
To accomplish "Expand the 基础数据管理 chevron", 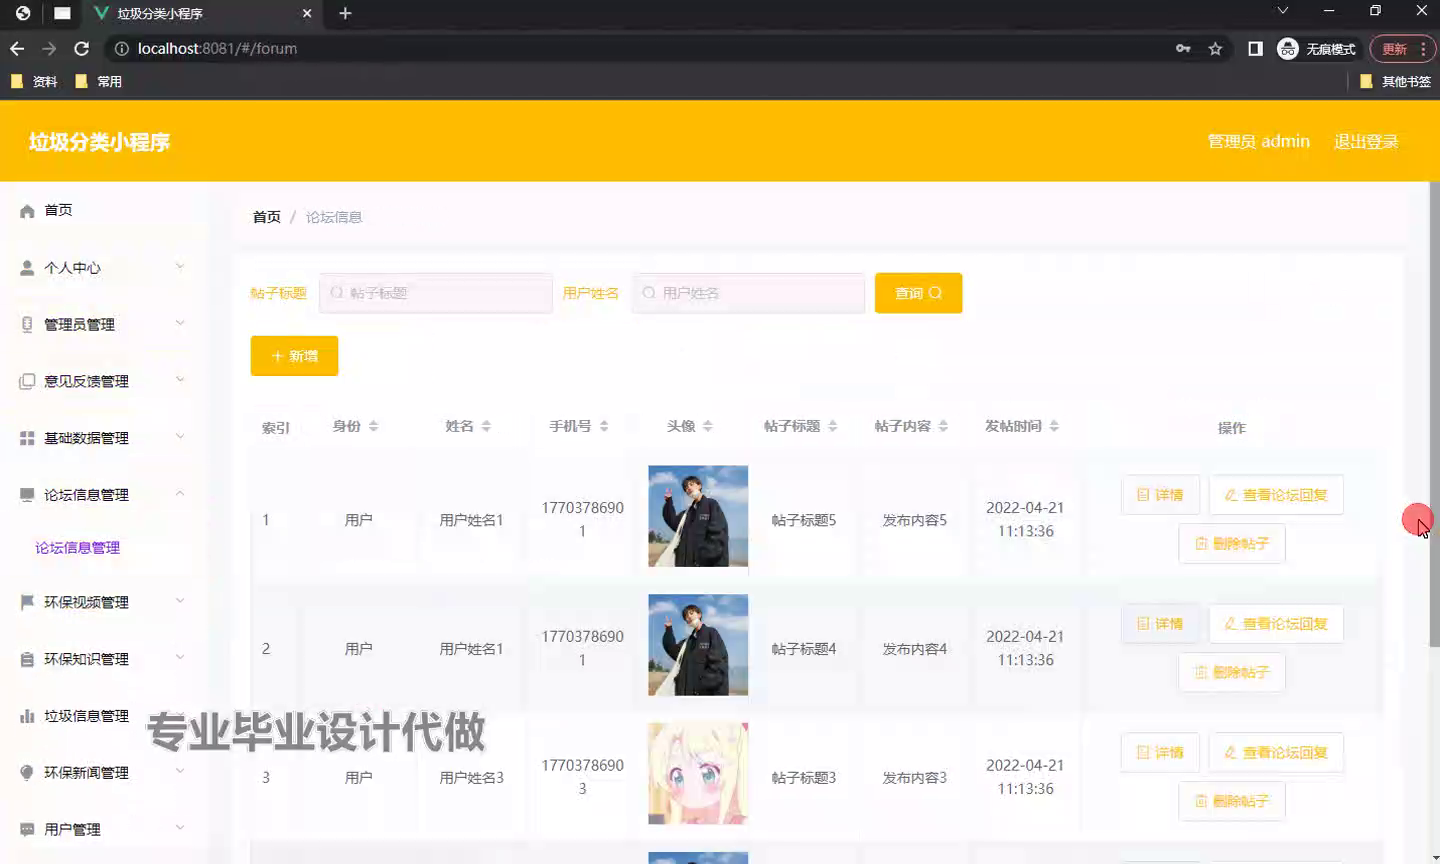I will pyautogui.click(x=180, y=437).
